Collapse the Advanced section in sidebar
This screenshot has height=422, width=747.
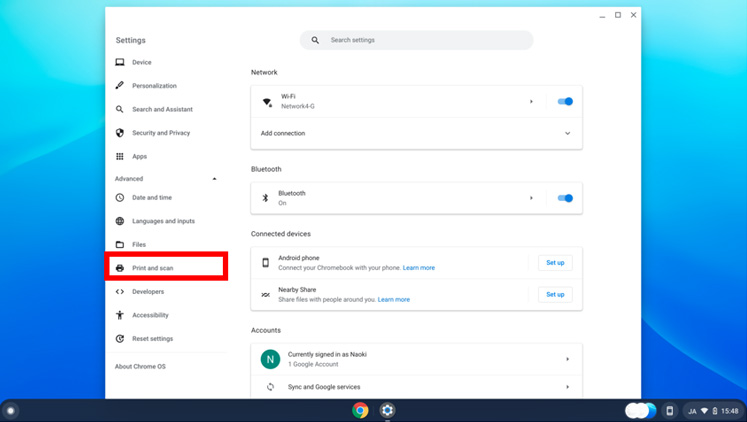click(x=214, y=179)
